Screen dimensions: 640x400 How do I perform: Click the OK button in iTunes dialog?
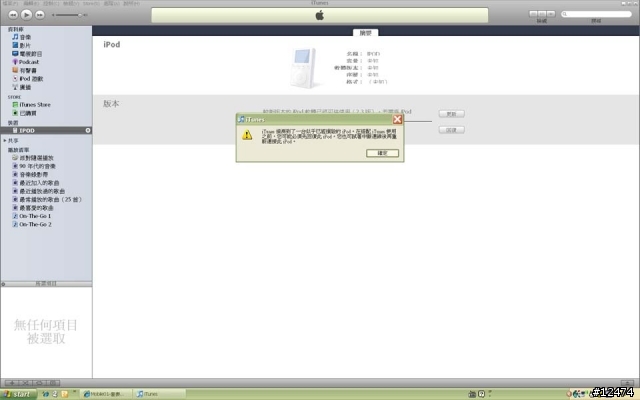(382, 153)
